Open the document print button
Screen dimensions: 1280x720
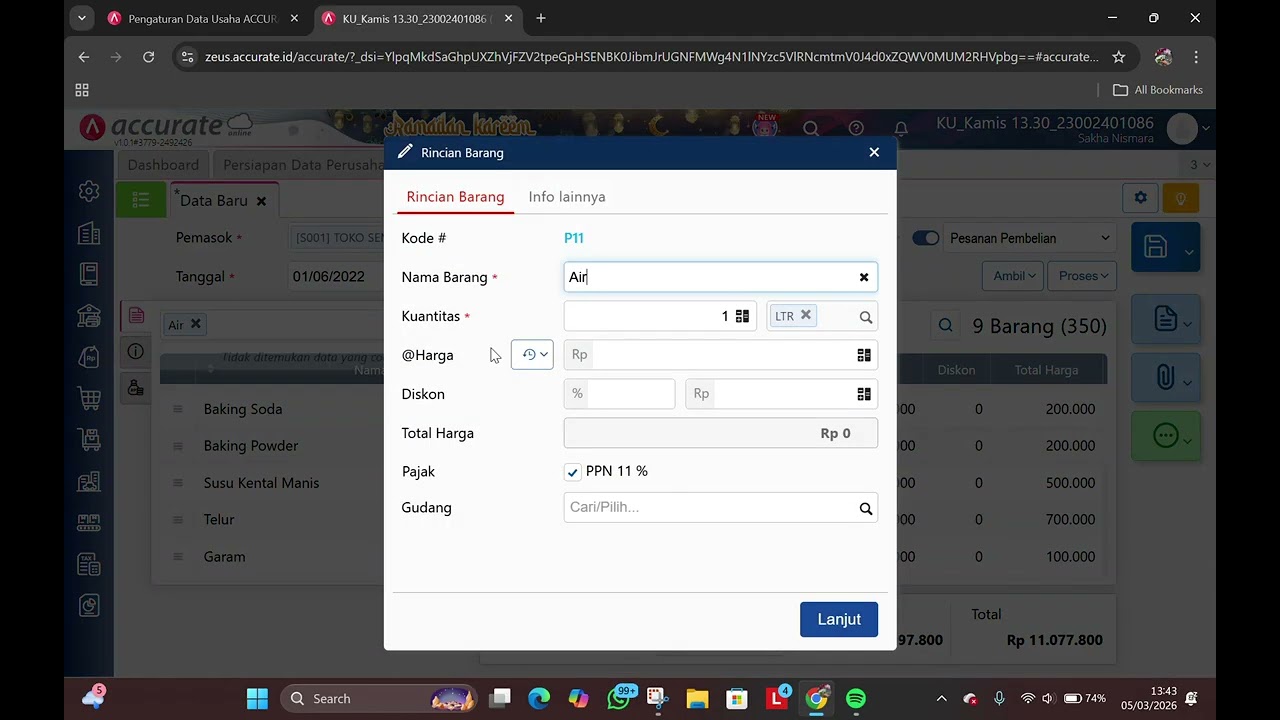[x=1165, y=320]
